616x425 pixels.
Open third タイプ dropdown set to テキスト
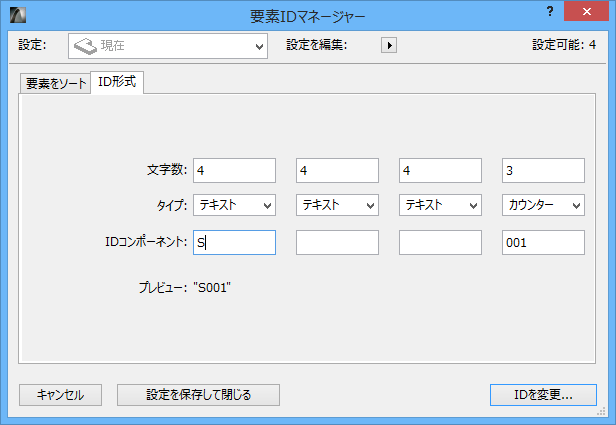click(x=440, y=205)
